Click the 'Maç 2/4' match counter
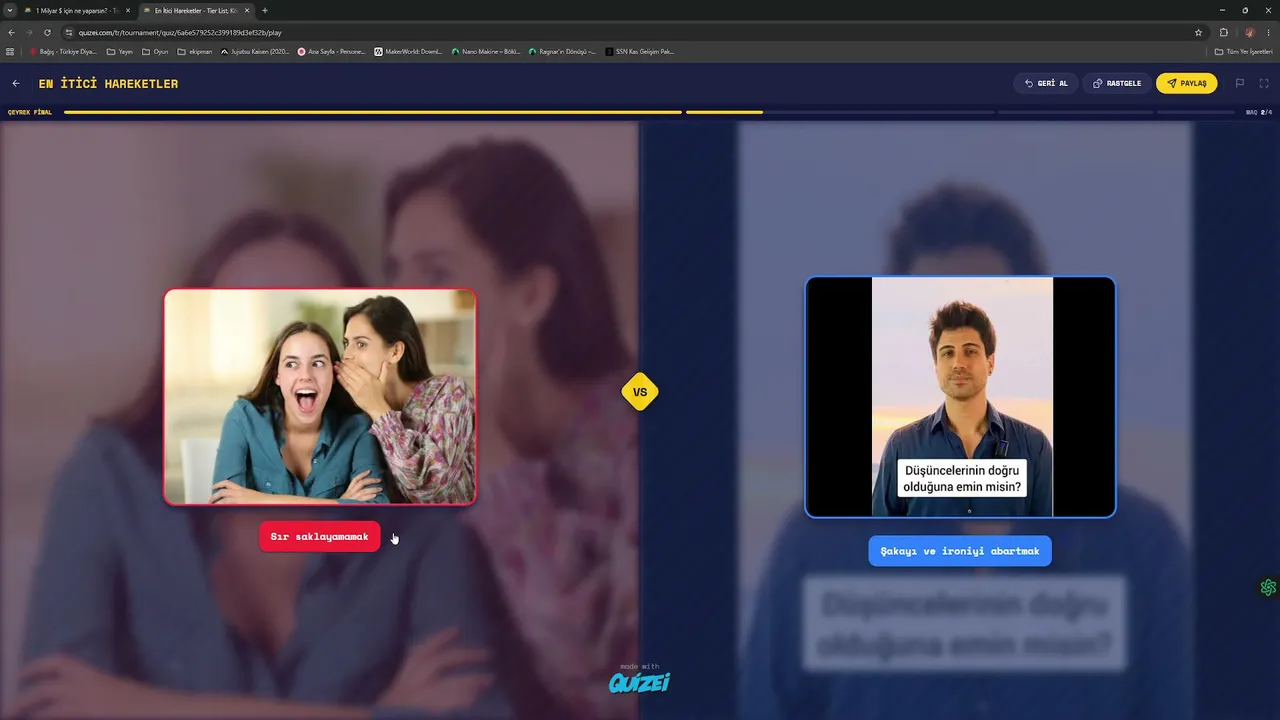Image resolution: width=1280 pixels, height=720 pixels. coord(1259,112)
